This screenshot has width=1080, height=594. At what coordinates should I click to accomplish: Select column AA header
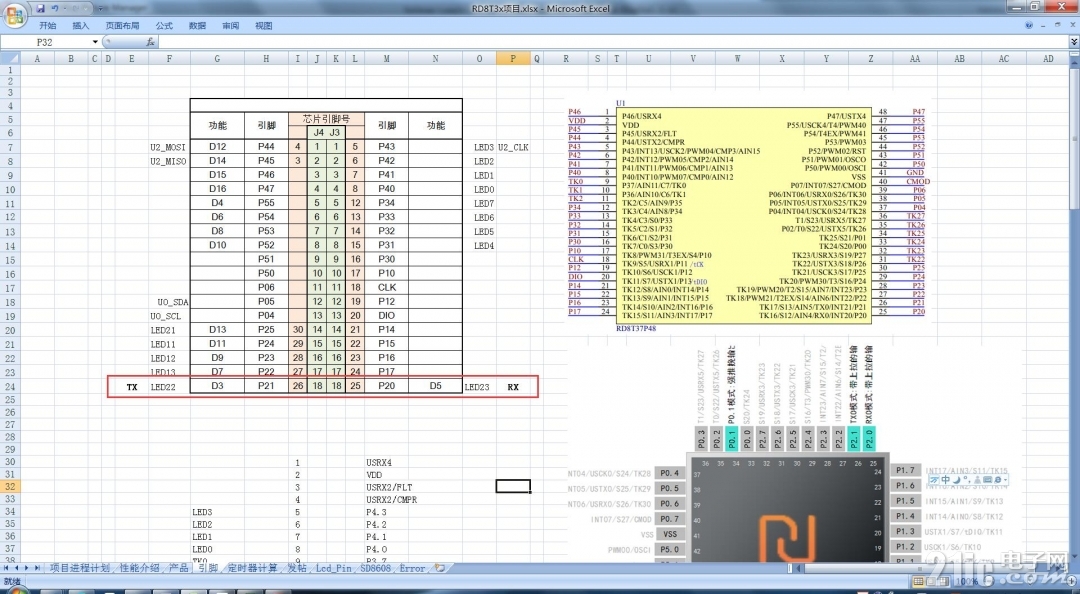coord(915,59)
